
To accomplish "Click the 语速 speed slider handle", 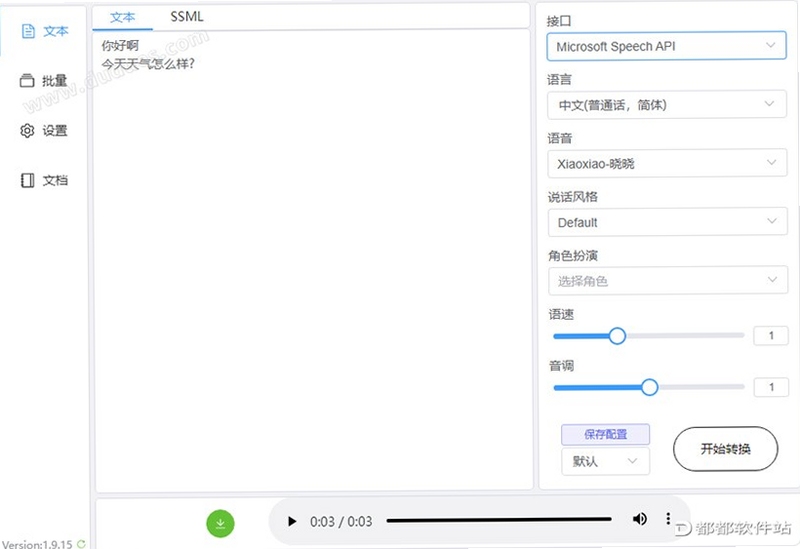I will click(617, 336).
